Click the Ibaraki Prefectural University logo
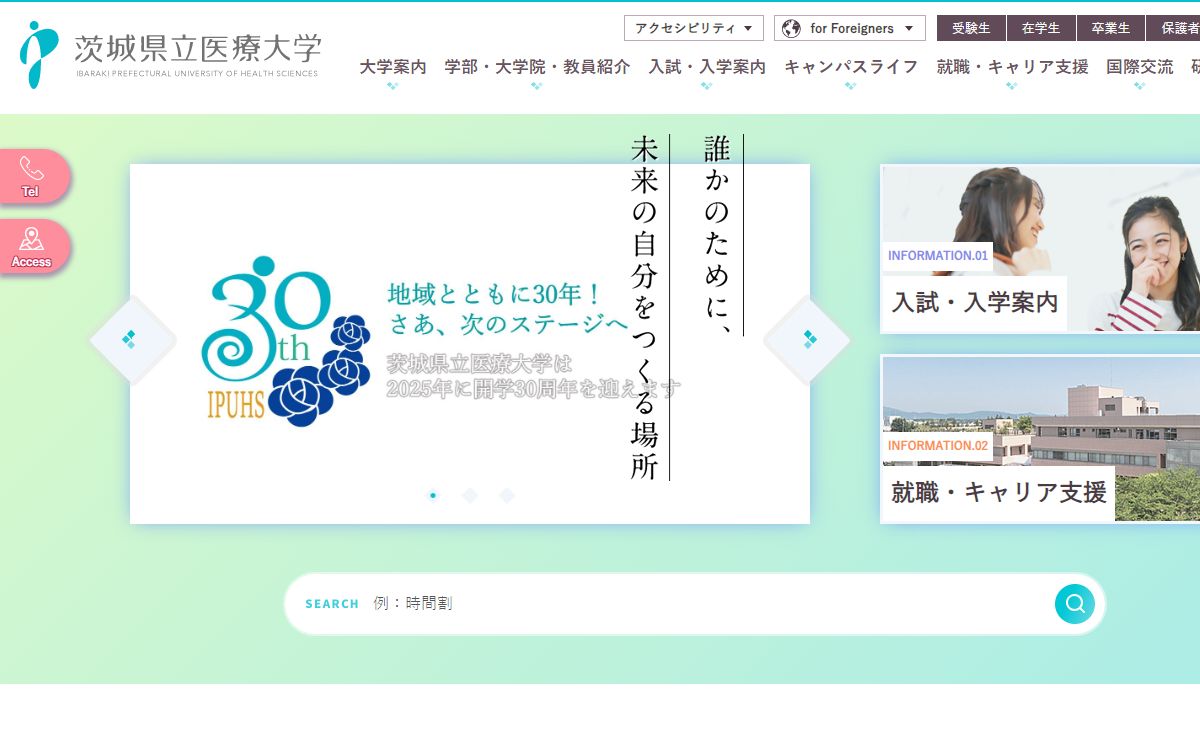This screenshot has width=1200, height=740. pyautogui.click(x=170, y=55)
